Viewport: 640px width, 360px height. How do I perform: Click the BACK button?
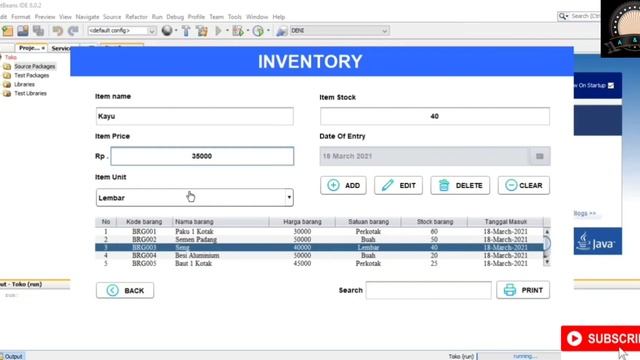click(125, 290)
